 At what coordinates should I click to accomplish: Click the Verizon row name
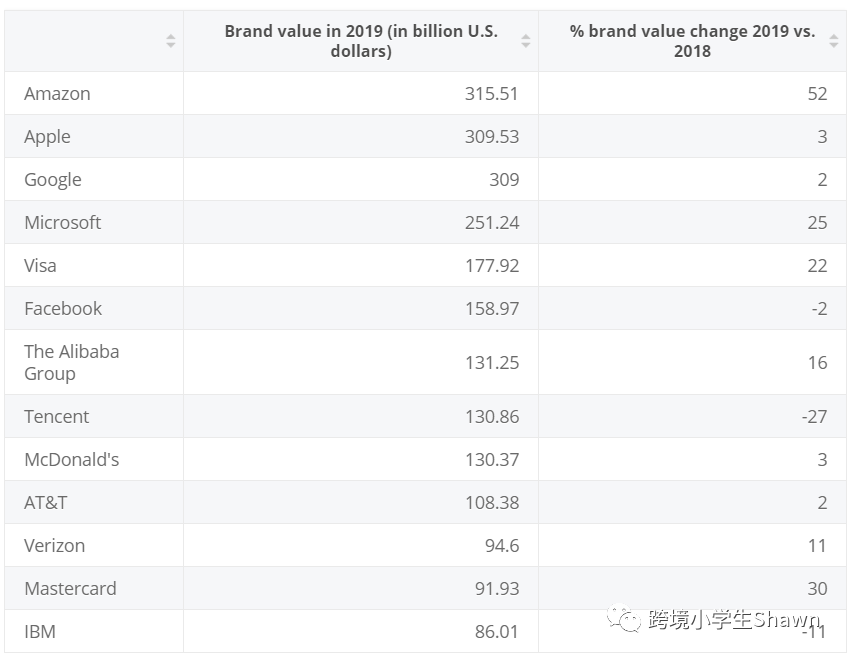(54, 546)
